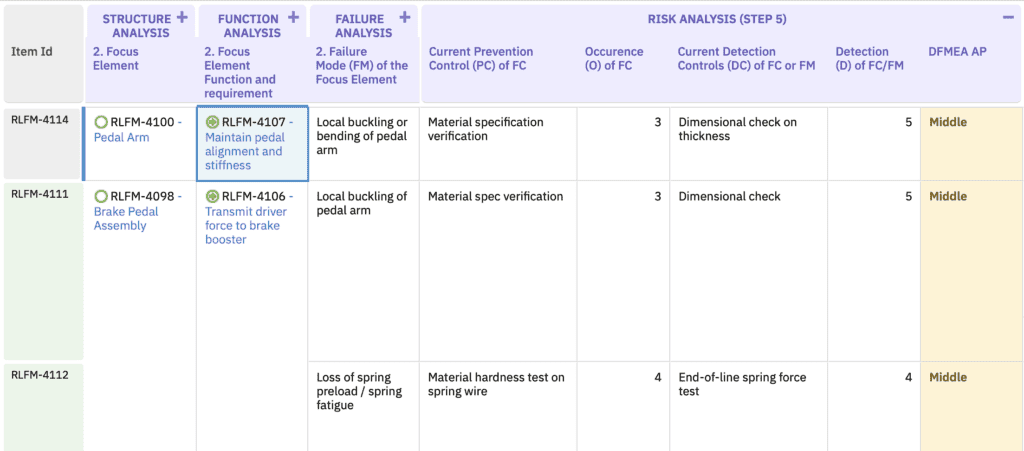Expand the Failure Analysis column group
This screenshot has width=1024, height=451.
pyautogui.click(x=405, y=17)
